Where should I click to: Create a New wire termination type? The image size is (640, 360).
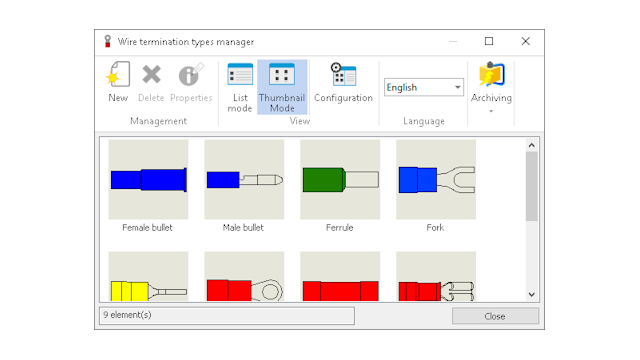(118, 82)
